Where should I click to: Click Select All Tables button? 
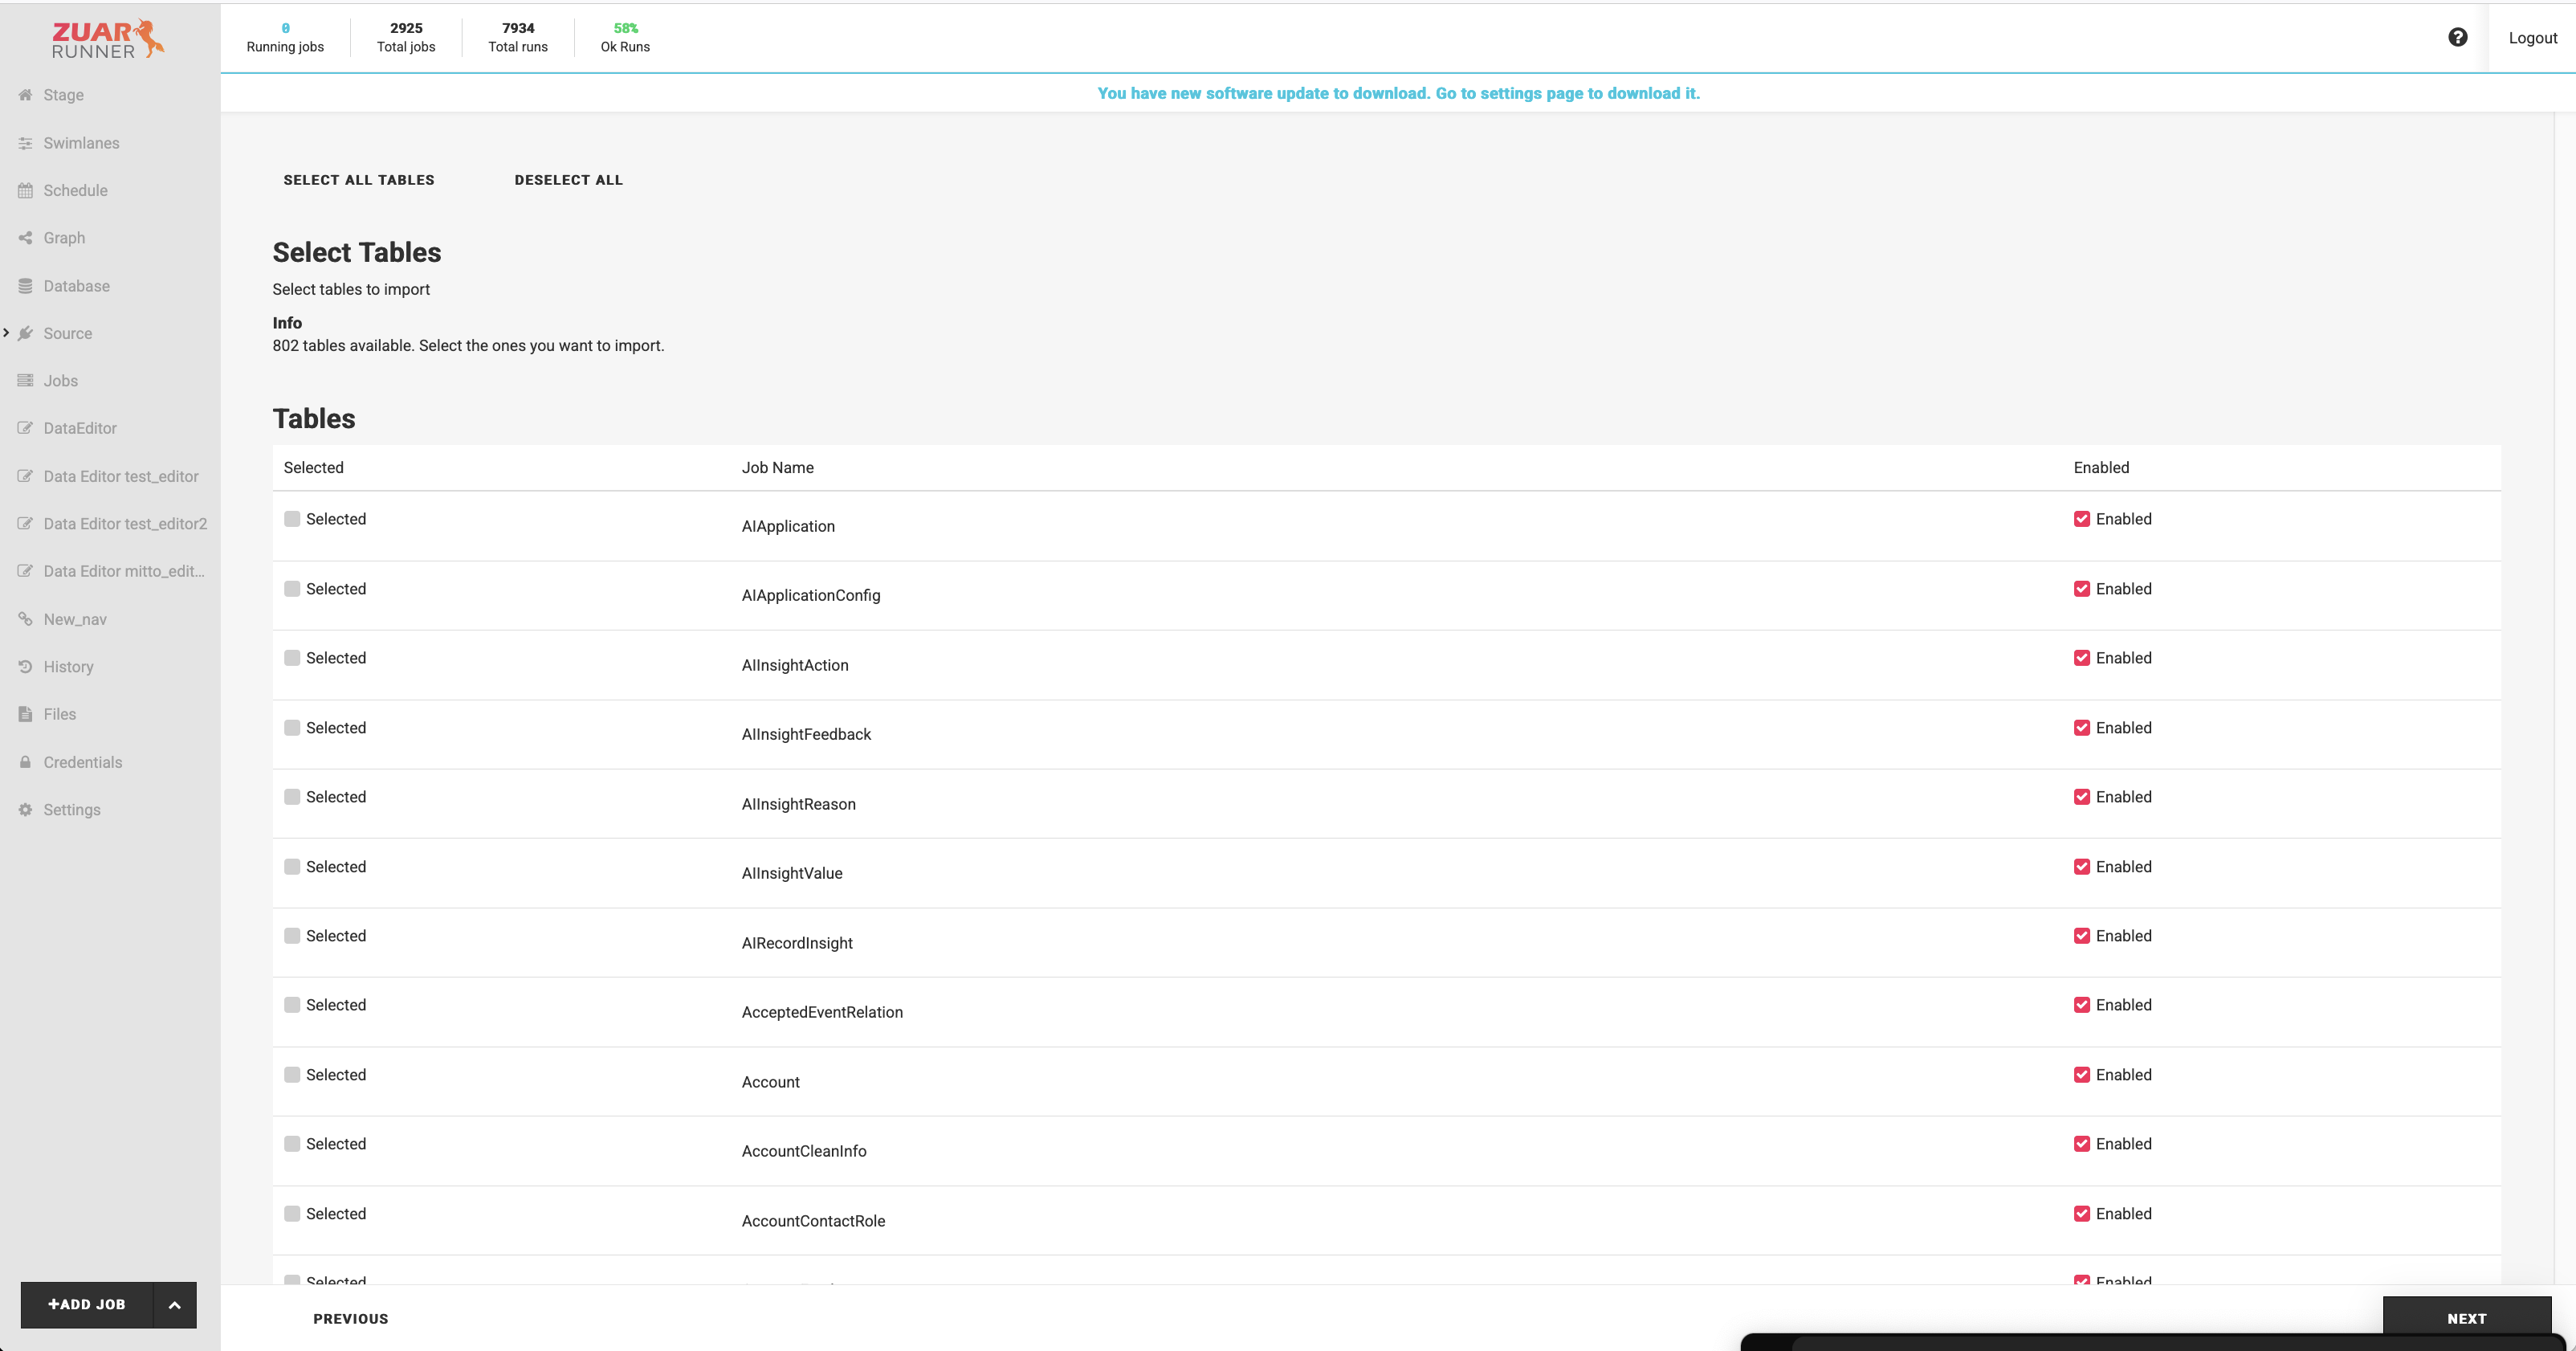pyautogui.click(x=359, y=180)
